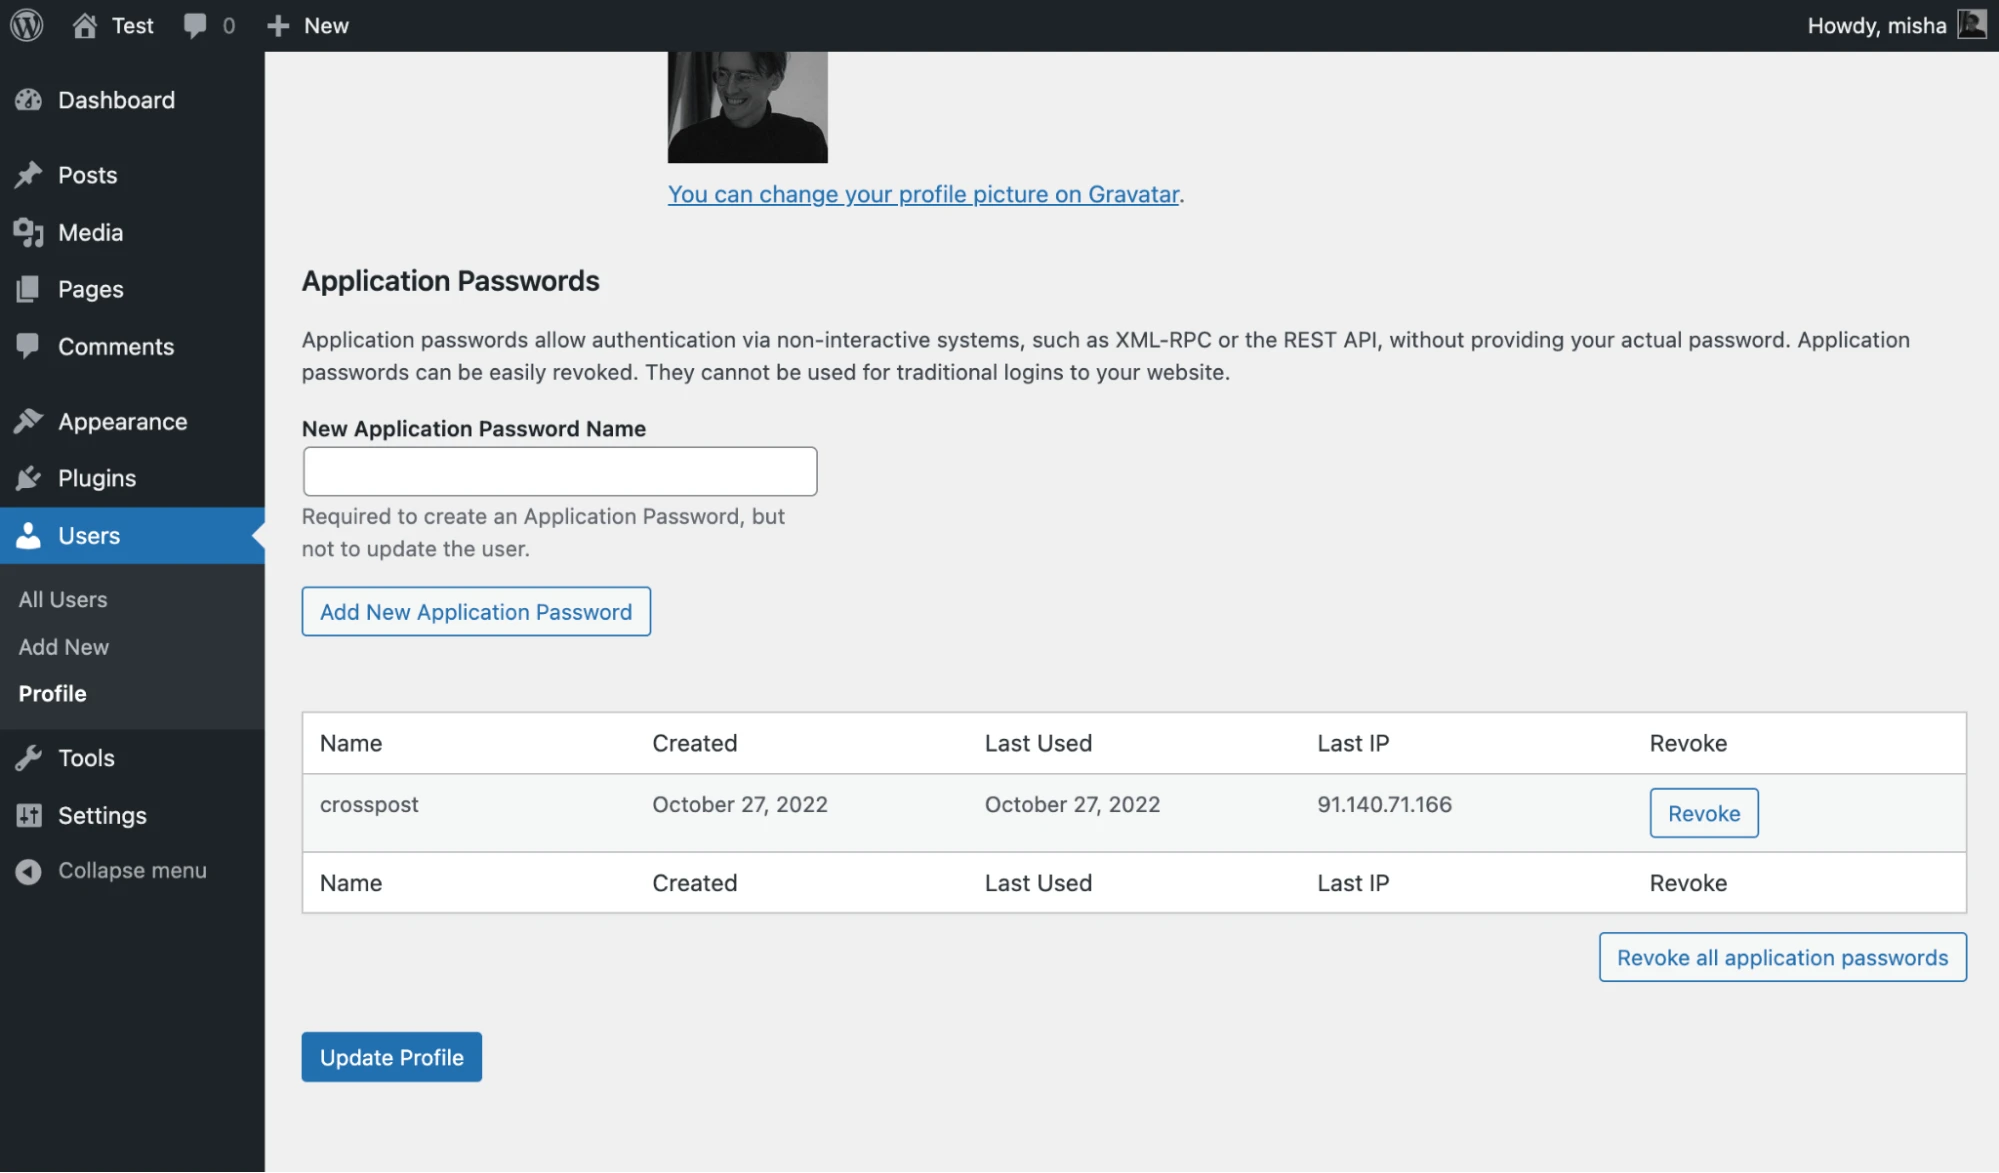Open the Media library icon
This screenshot has height=1173, width=1999.
click(28, 232)
